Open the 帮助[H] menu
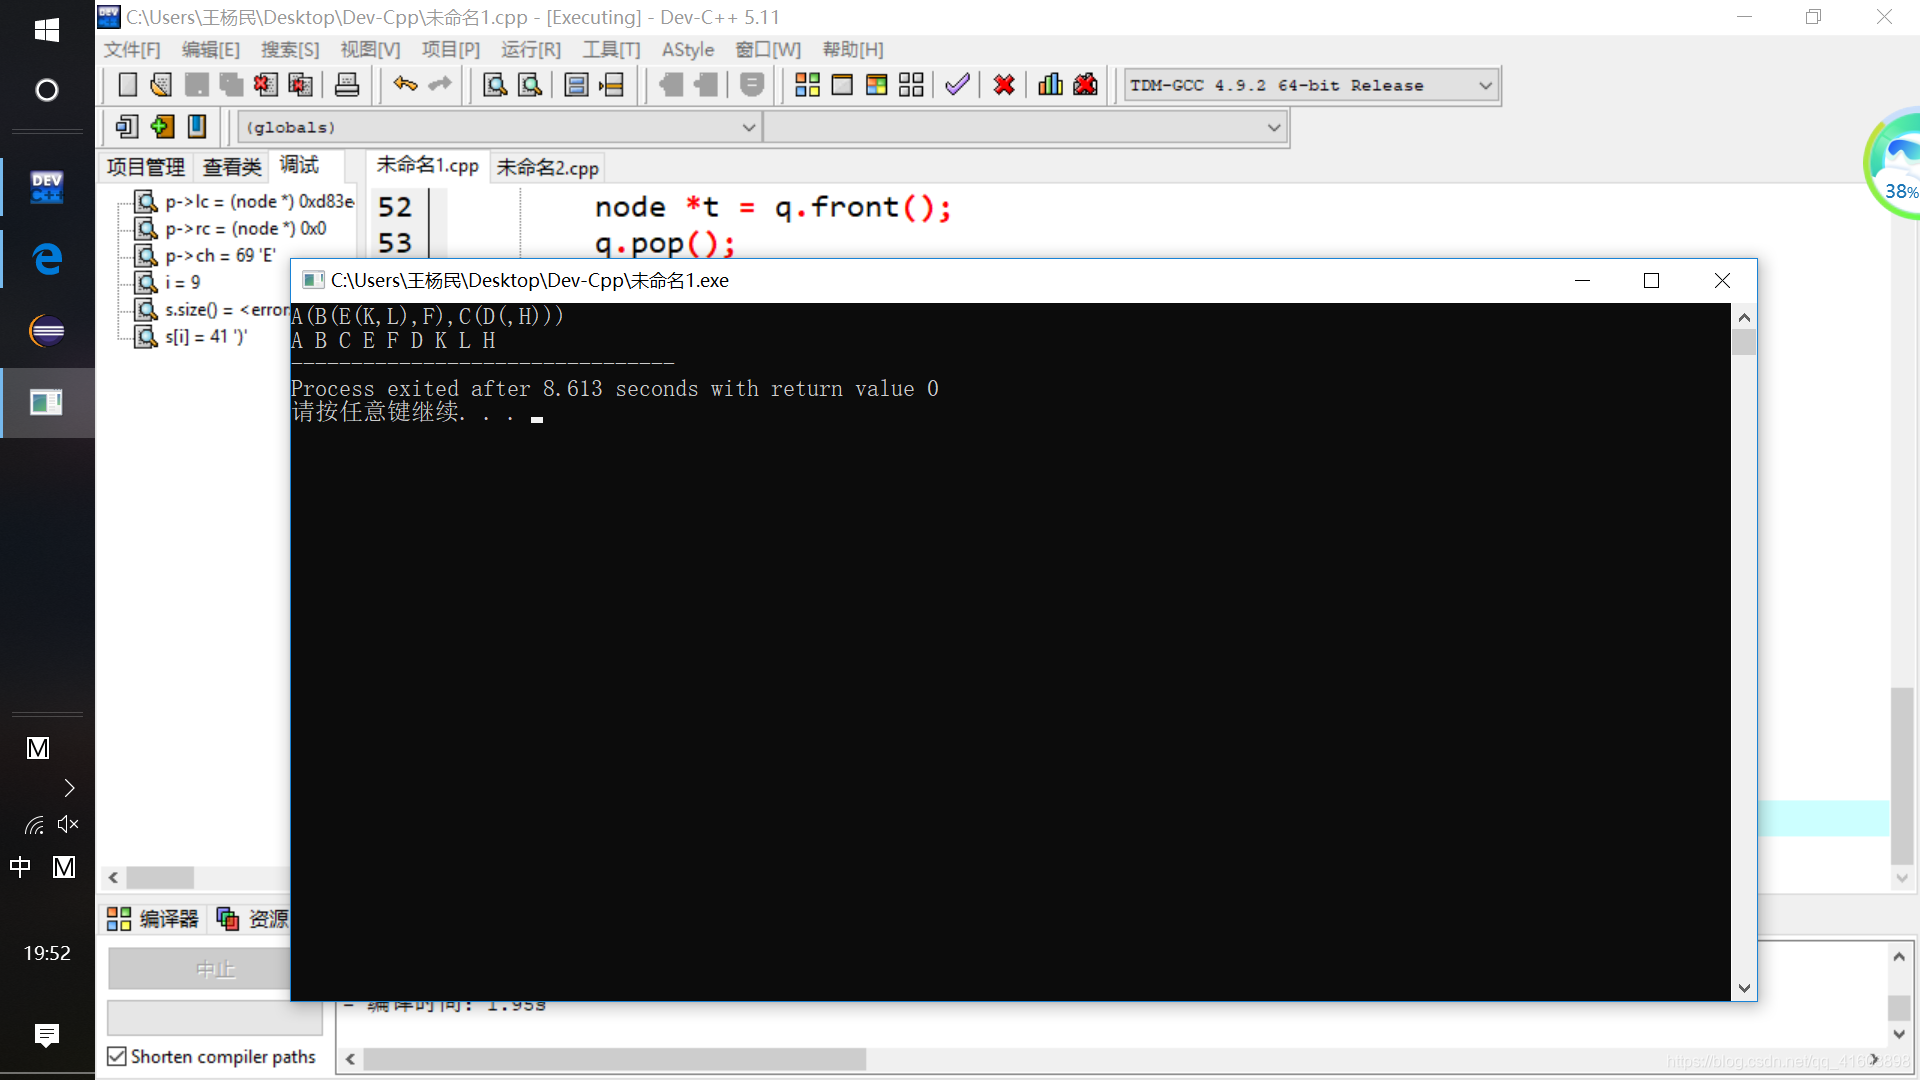The width and height of the screenshot is (1920, 1080). click(853, 50)
